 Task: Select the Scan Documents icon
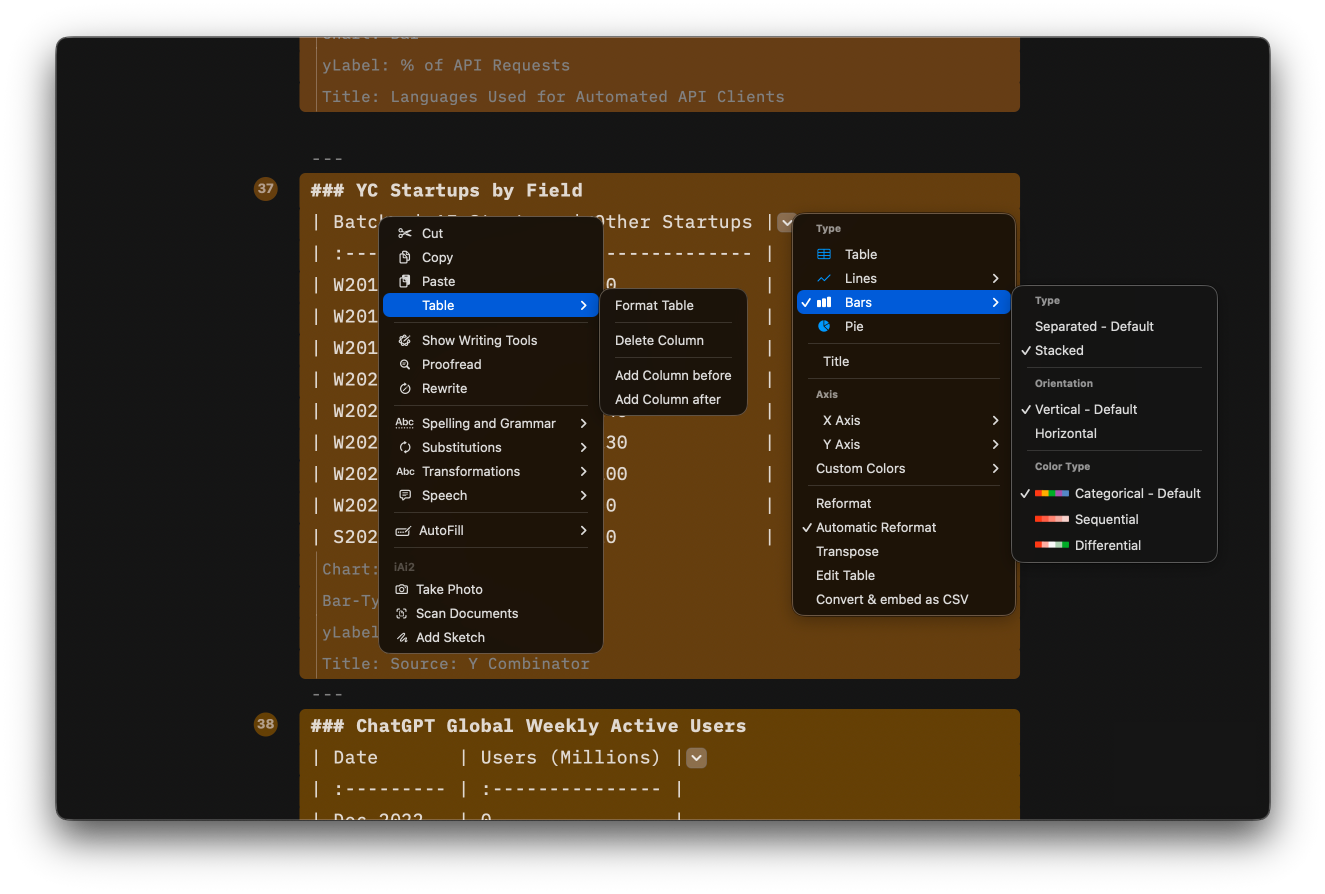[x=404, y=613]
